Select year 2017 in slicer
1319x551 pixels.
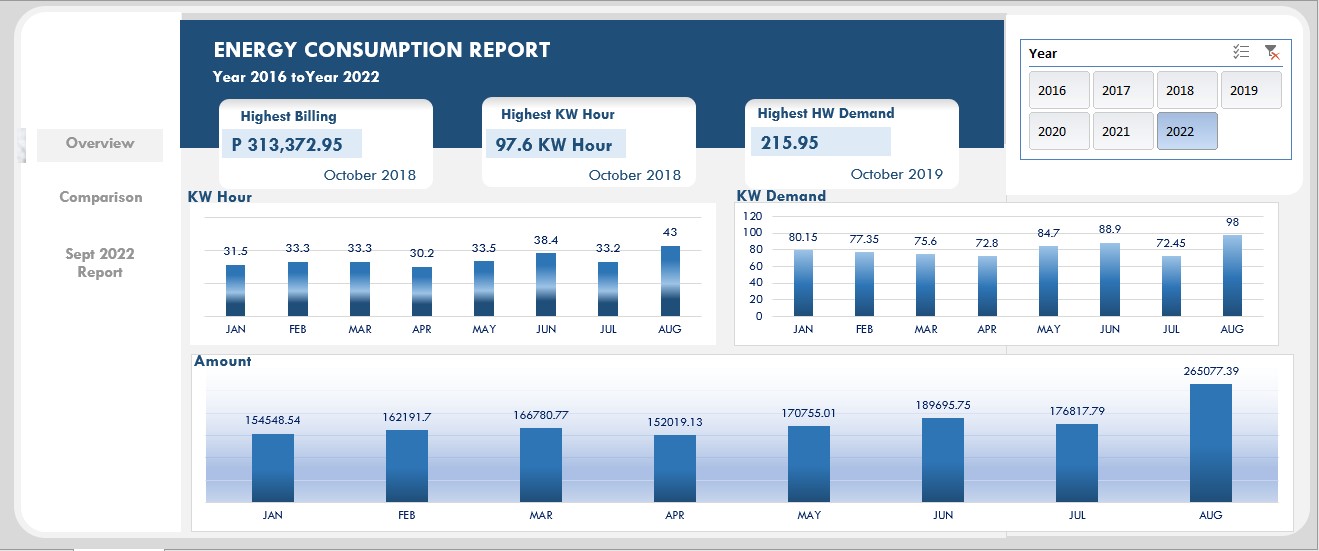pyautogui.click(x=1123, y=90)
